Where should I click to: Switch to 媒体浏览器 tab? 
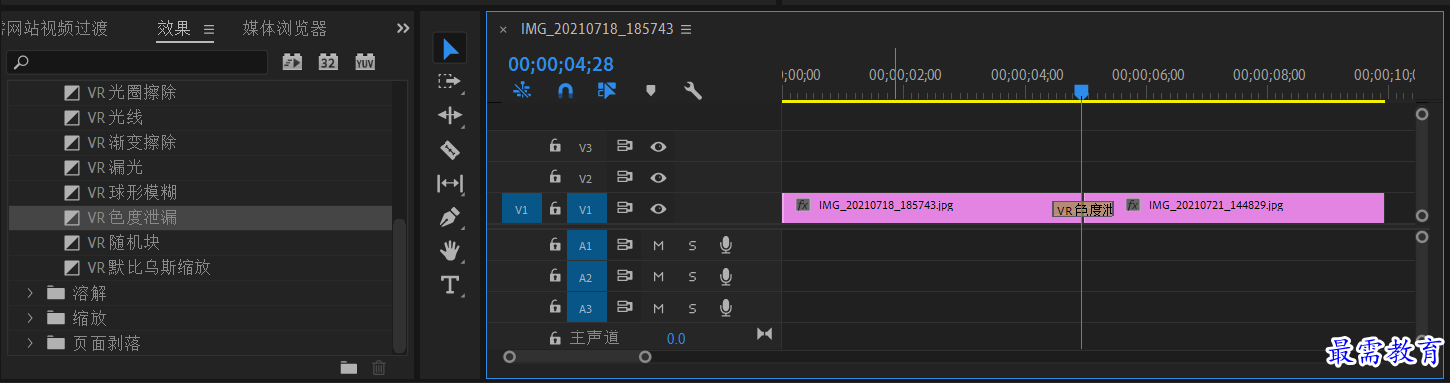tap(285, 28)
